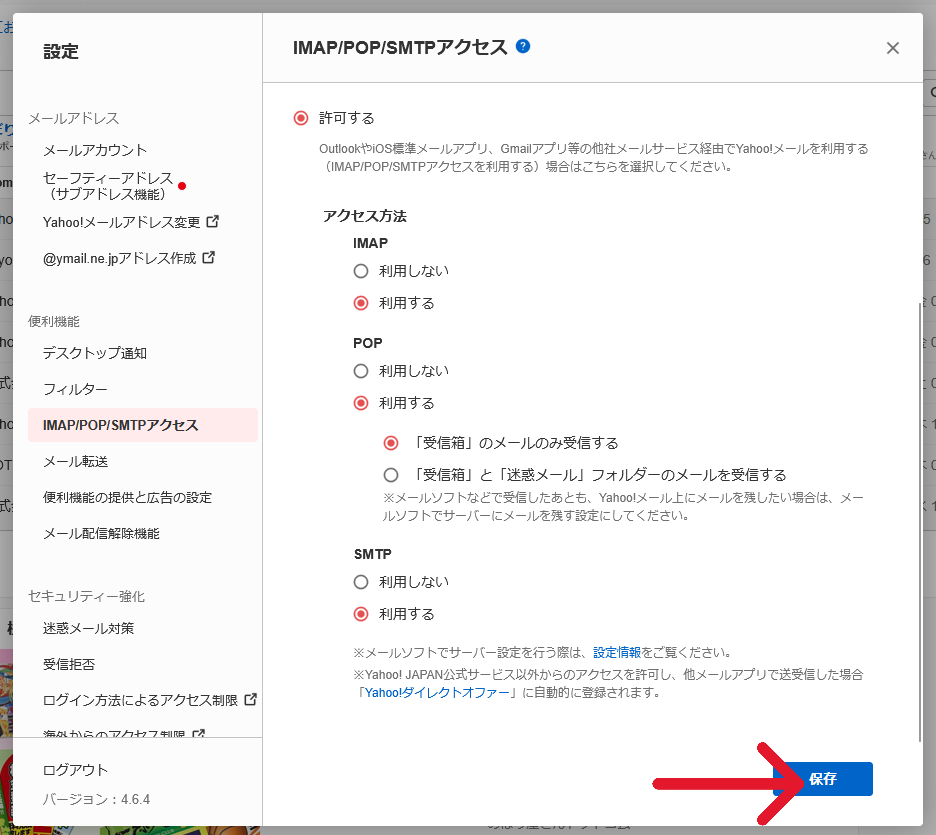Viewport: 936px width, 835px height.
Task: Open セーフティーアドレス settings section
Action: (x=108, y=185)
